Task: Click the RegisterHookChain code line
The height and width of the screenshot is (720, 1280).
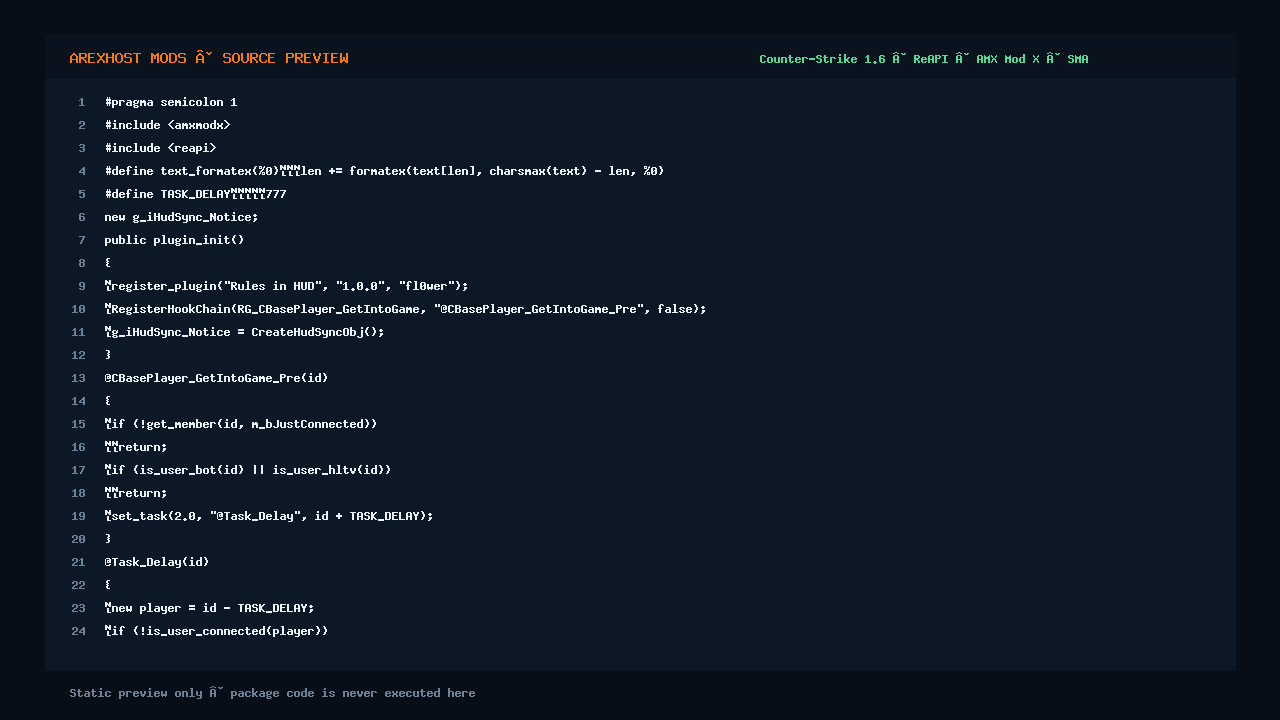Action: 405,309
